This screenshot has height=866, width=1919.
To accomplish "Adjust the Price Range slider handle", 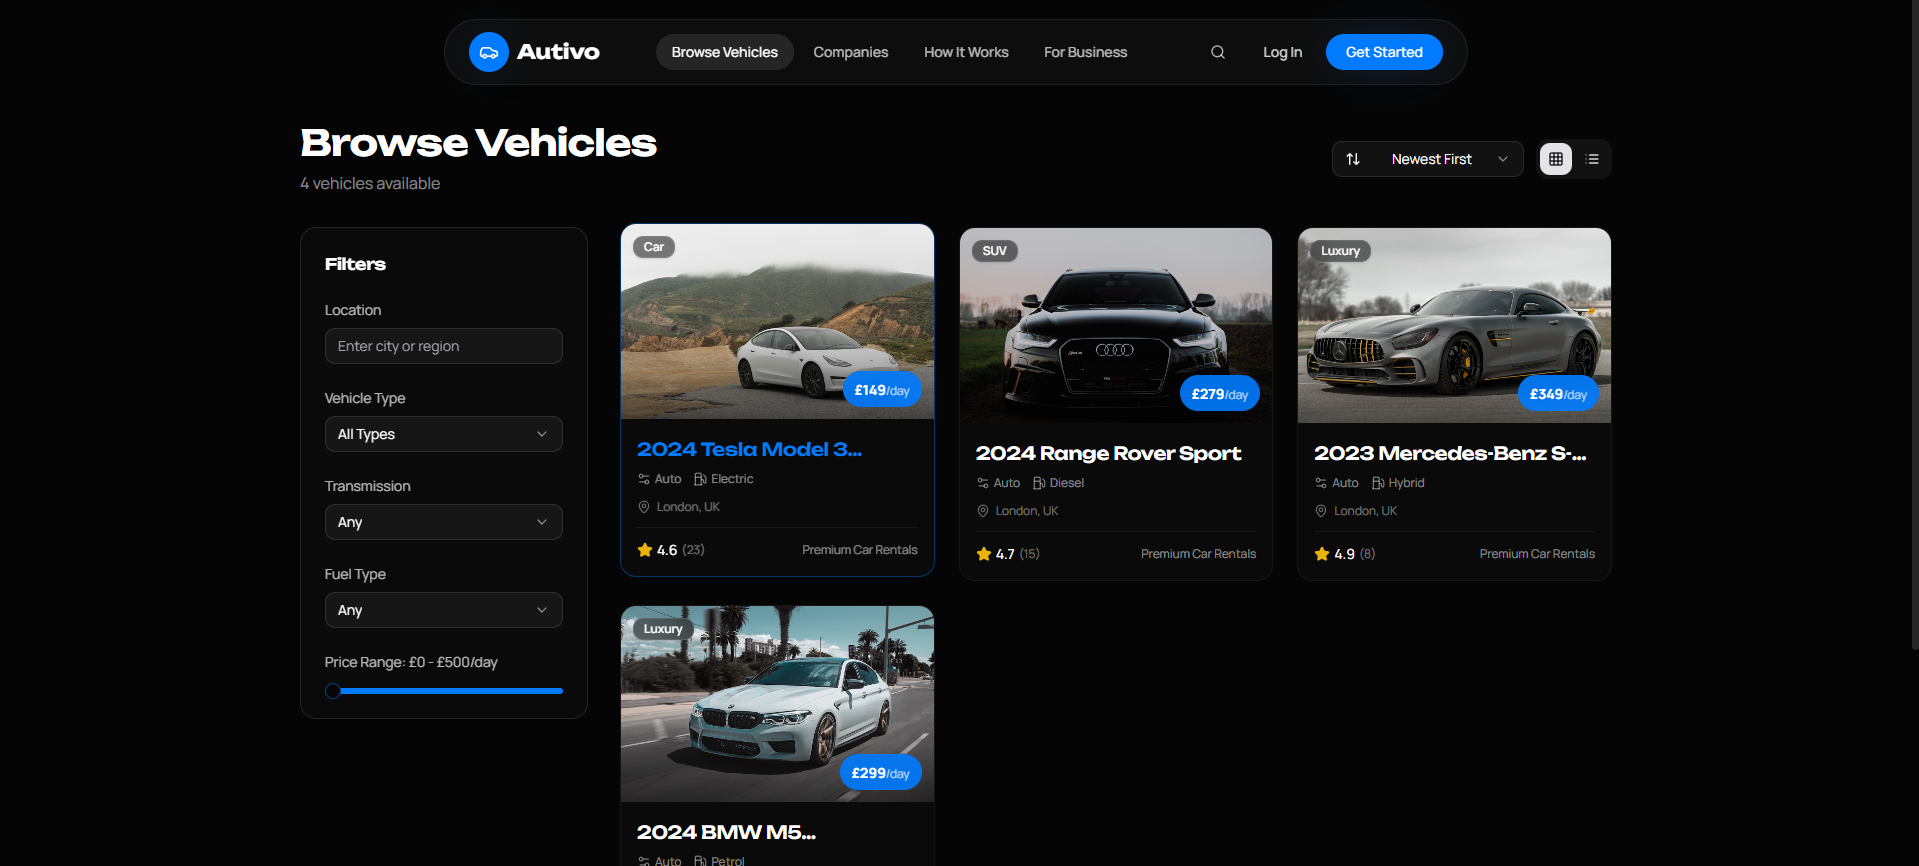I will click(x=333, y=691).
